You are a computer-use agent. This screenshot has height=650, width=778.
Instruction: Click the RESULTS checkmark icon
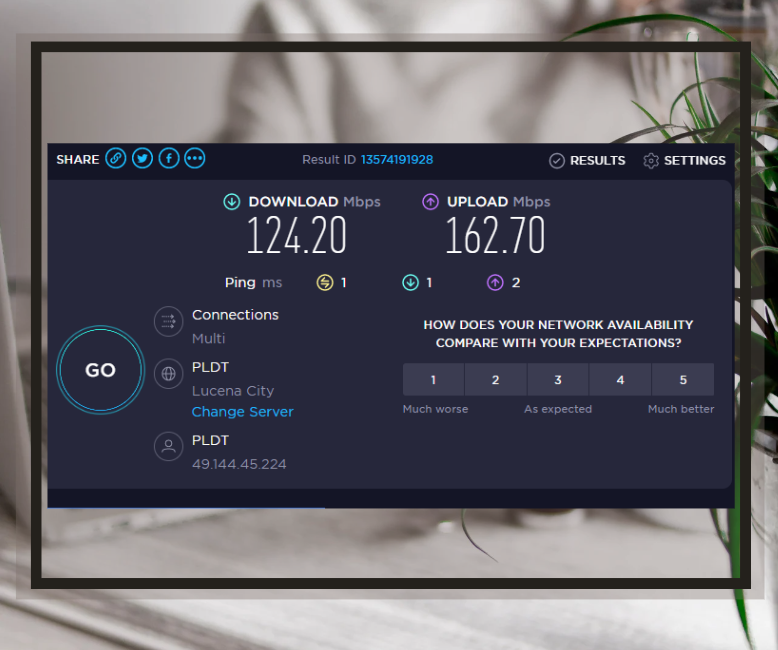coord(557,161)
